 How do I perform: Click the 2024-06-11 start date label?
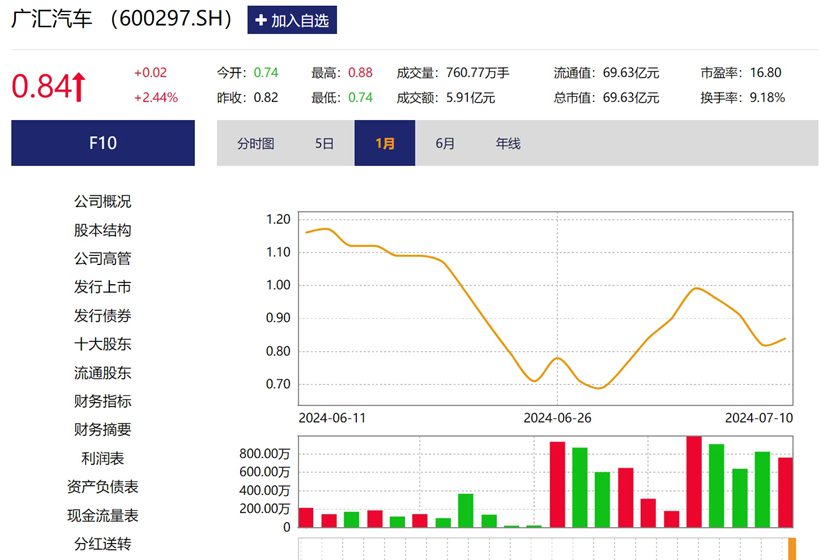332,418
